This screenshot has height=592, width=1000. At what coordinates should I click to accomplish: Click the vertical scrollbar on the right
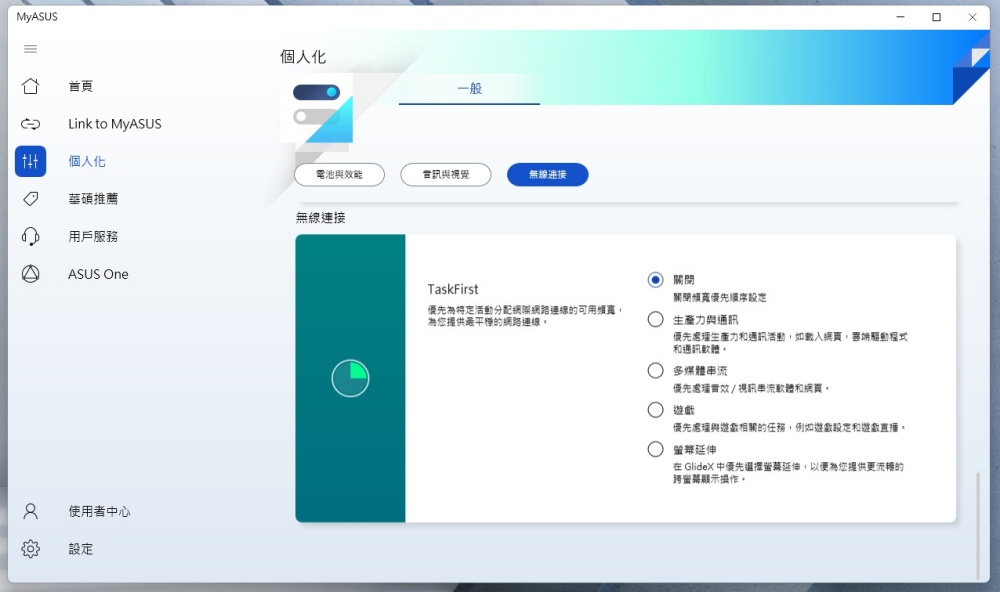(x=978, y=525)
